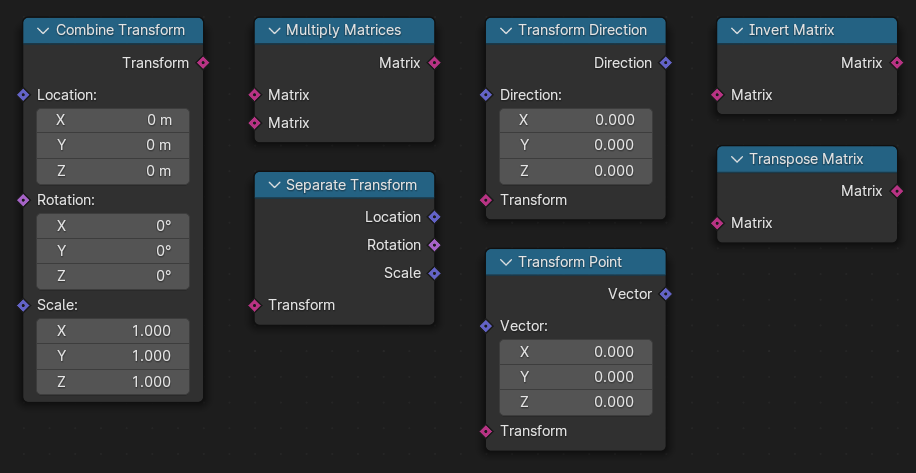Click Transpose Matrix's Matrix output socket
Viewport: 916px width, 473px height.
(x=897, y=191)
